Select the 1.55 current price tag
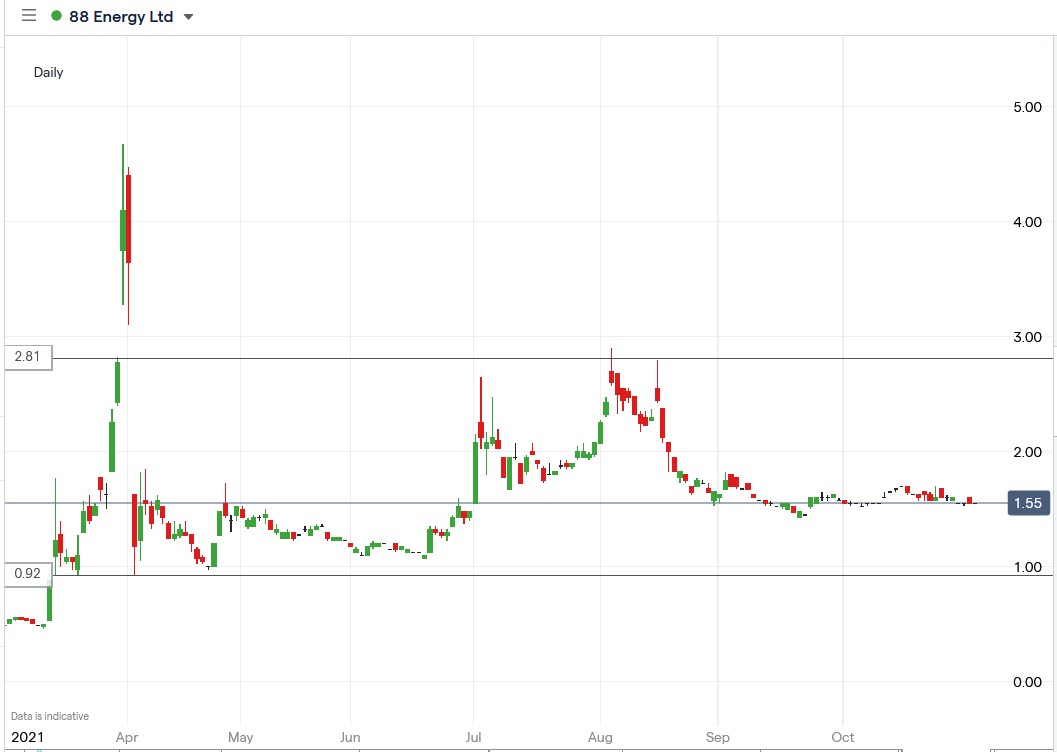 [x=1028, y=504]
